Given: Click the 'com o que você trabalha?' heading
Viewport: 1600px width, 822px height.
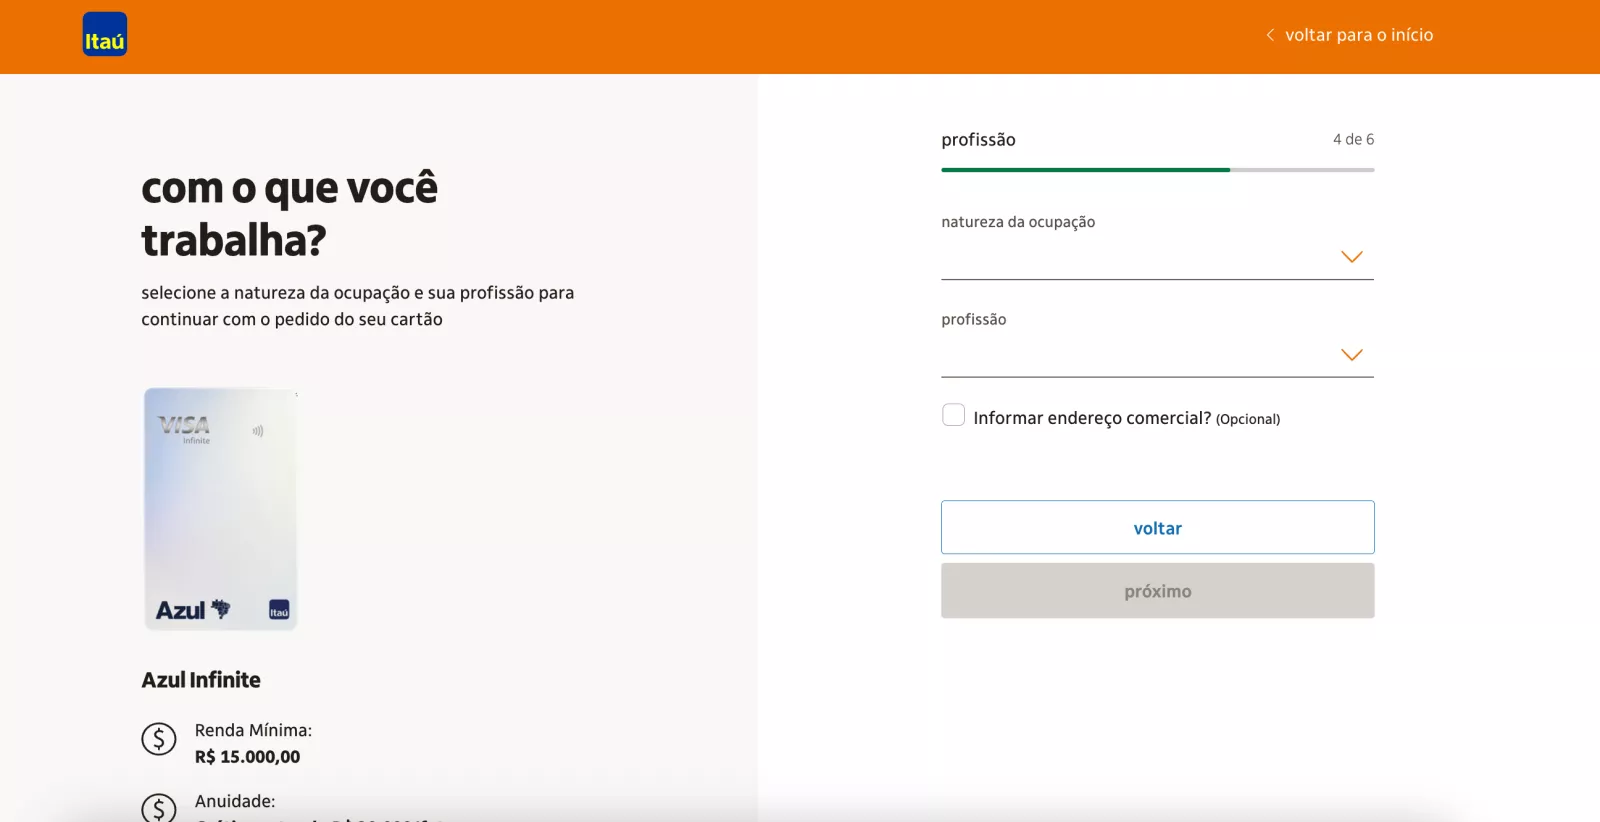Looking at the screenshot, I should (x=290, y=214).
